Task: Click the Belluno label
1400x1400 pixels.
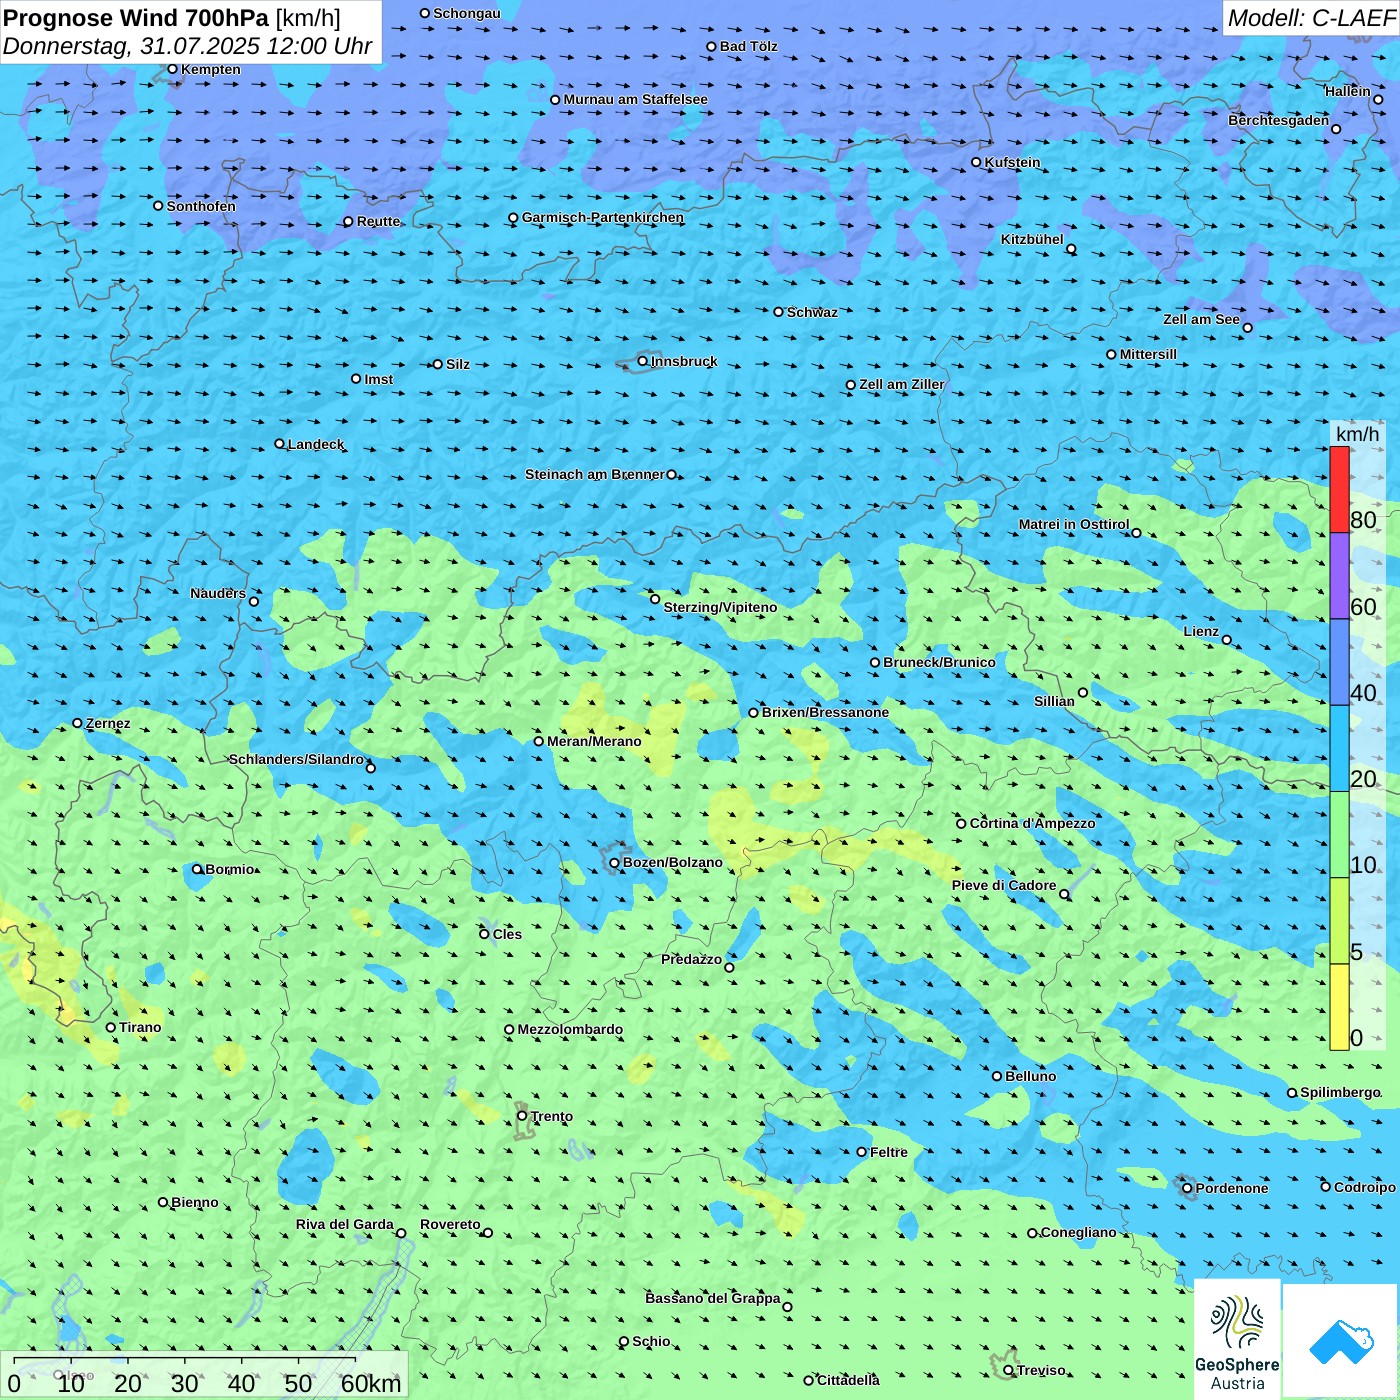Action: (1030, 1076)
